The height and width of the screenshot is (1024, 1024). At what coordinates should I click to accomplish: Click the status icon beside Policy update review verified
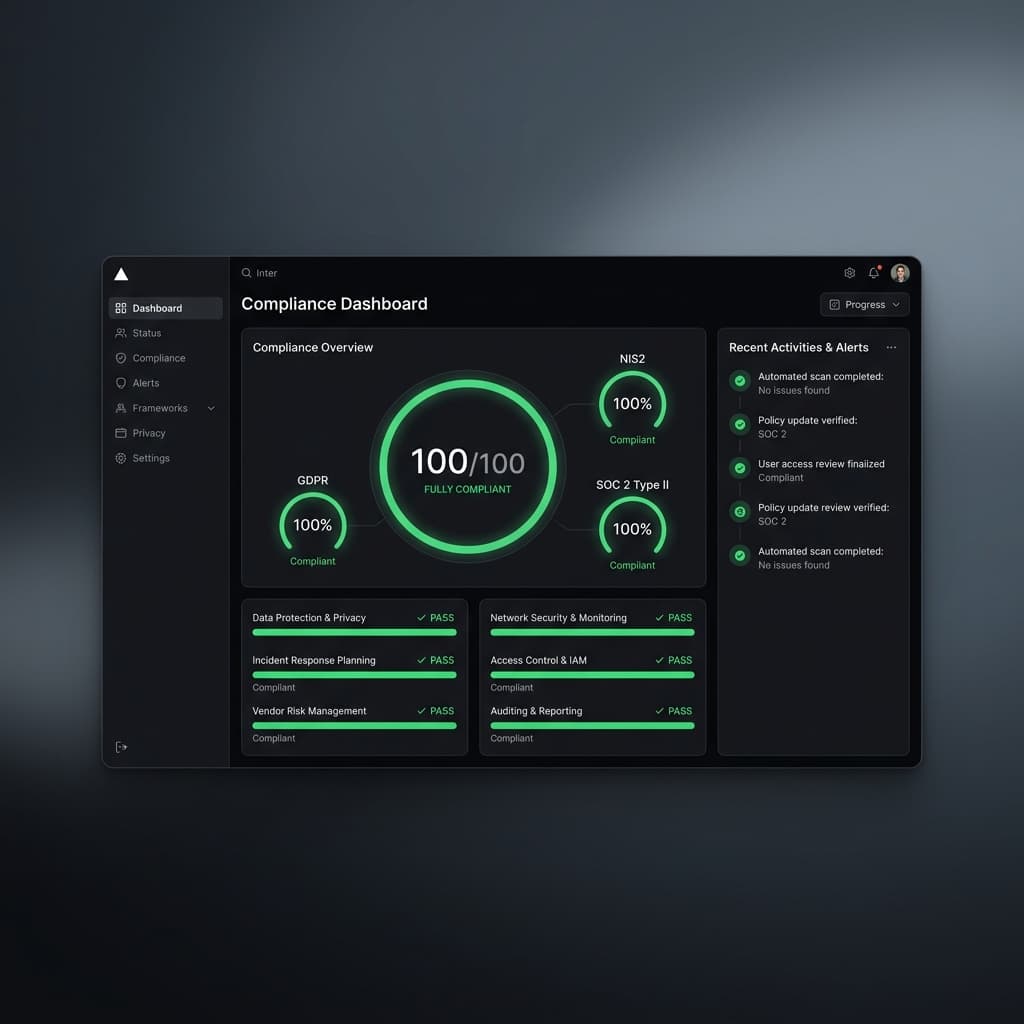coord(740,512)
